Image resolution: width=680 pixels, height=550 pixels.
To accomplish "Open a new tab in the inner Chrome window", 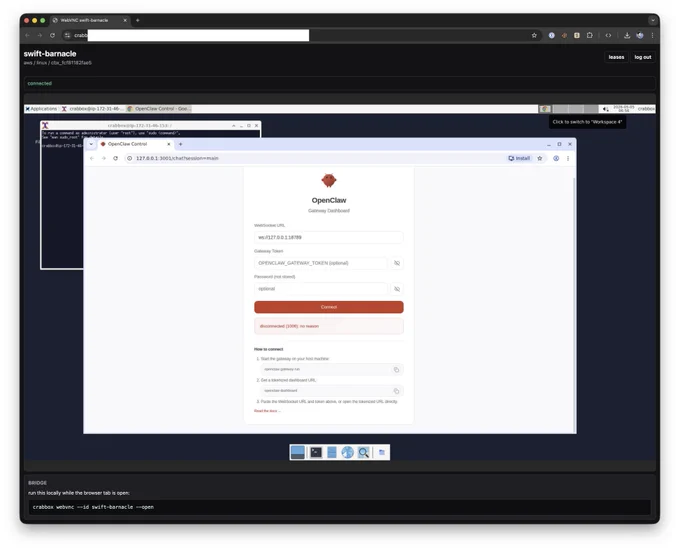I will pos(180,144).
